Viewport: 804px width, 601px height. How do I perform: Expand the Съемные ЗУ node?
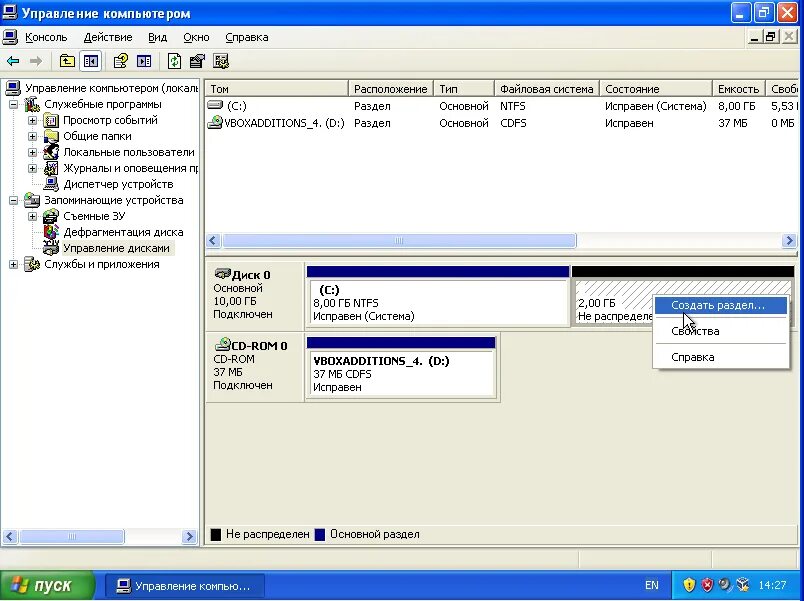pos(32,216)
